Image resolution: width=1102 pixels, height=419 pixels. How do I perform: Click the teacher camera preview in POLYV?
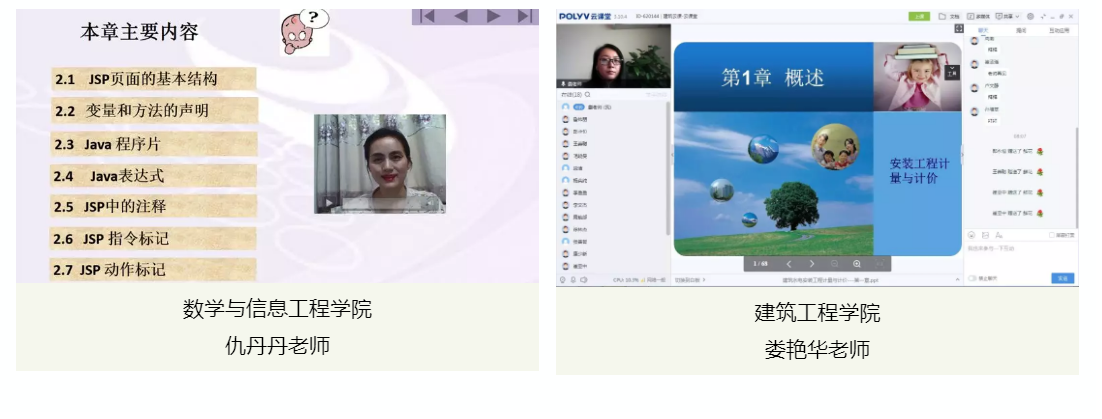(x=614, y=56)
